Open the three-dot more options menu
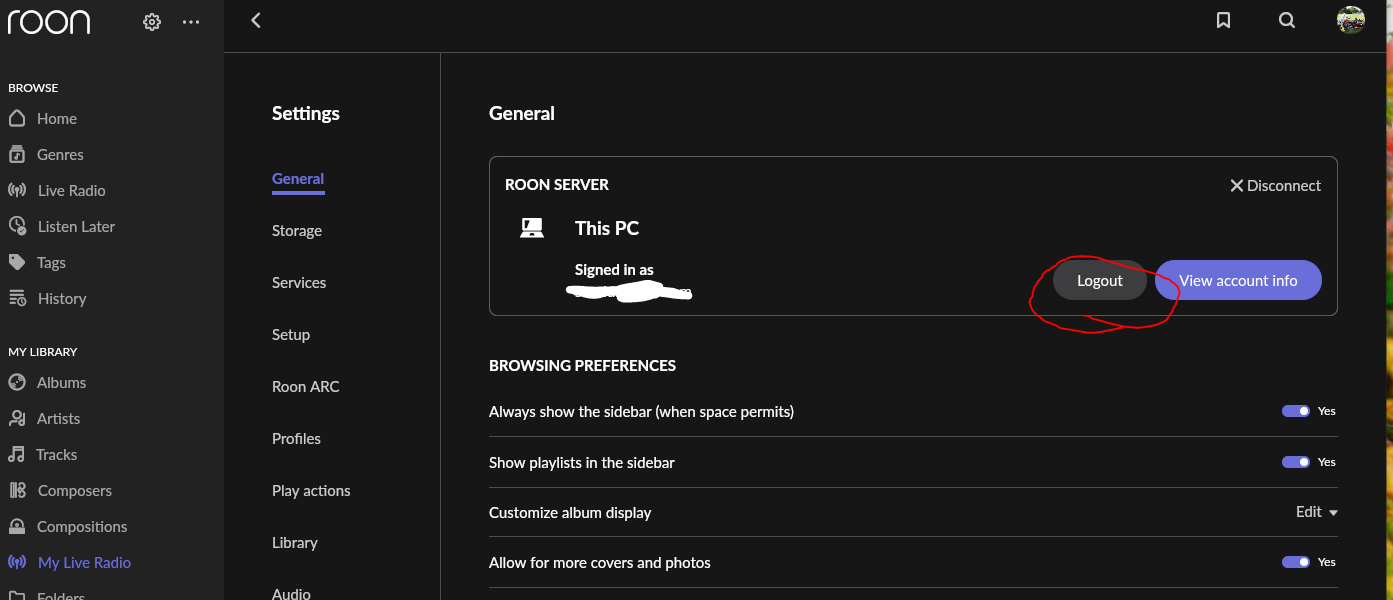1393x600 pixels. [191, 22]
